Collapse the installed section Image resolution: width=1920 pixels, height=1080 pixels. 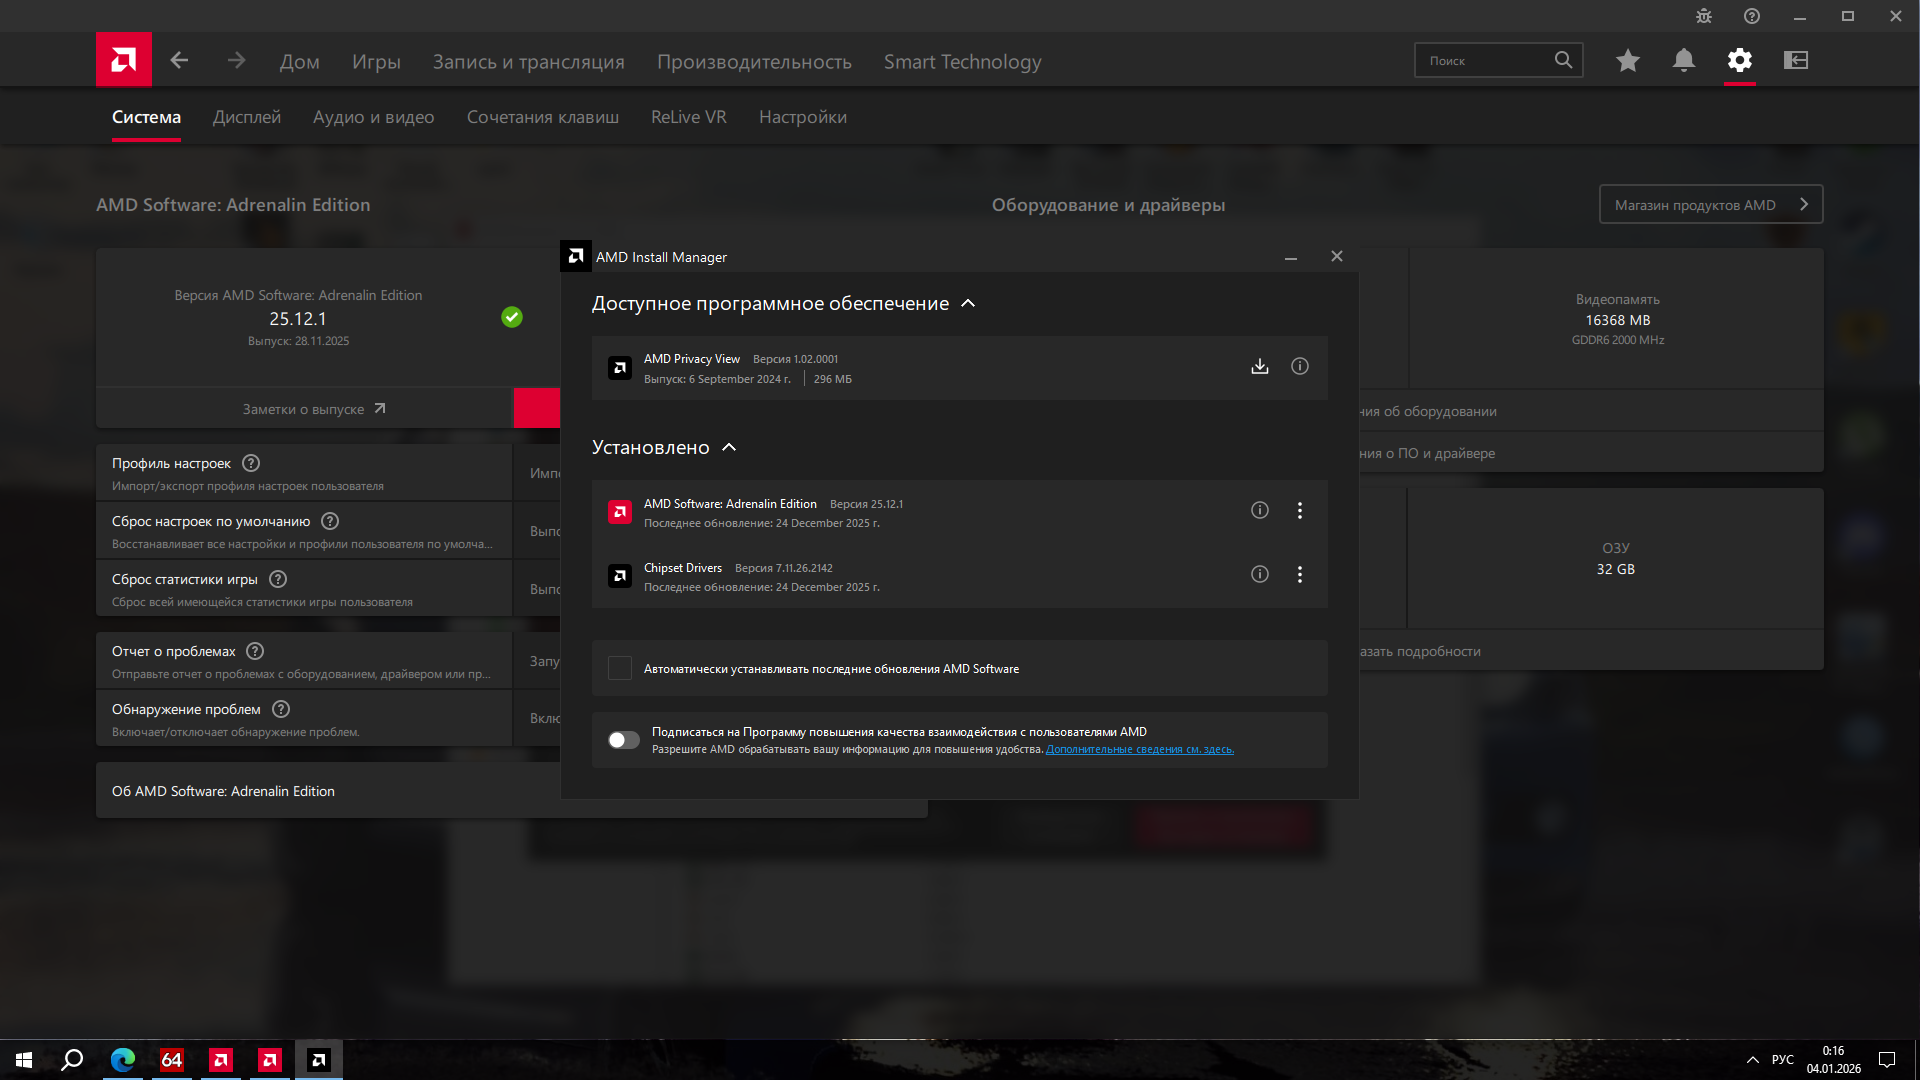729,448
